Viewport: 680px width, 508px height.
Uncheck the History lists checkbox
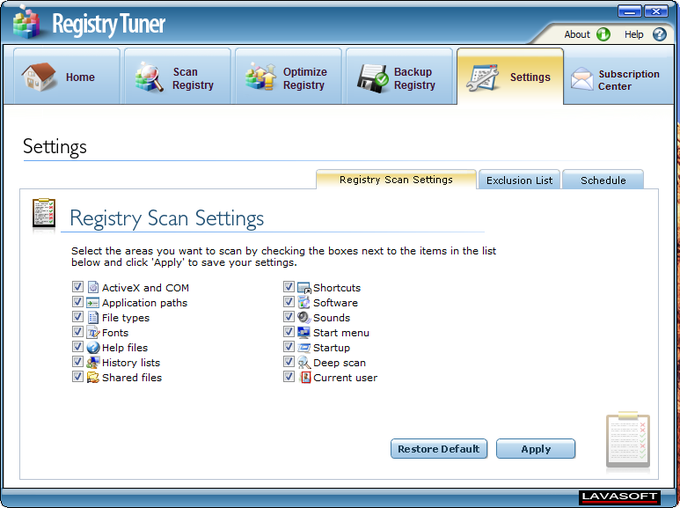78,362
